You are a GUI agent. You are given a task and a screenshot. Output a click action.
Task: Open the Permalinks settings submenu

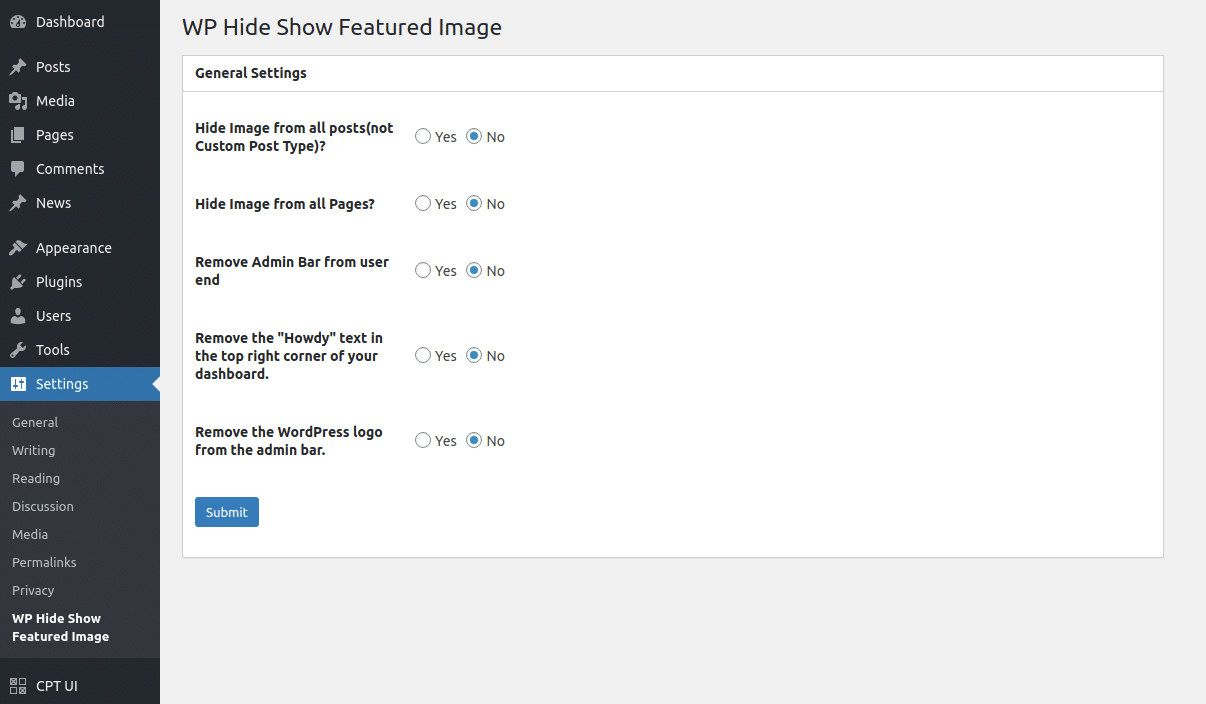(44, 562)
